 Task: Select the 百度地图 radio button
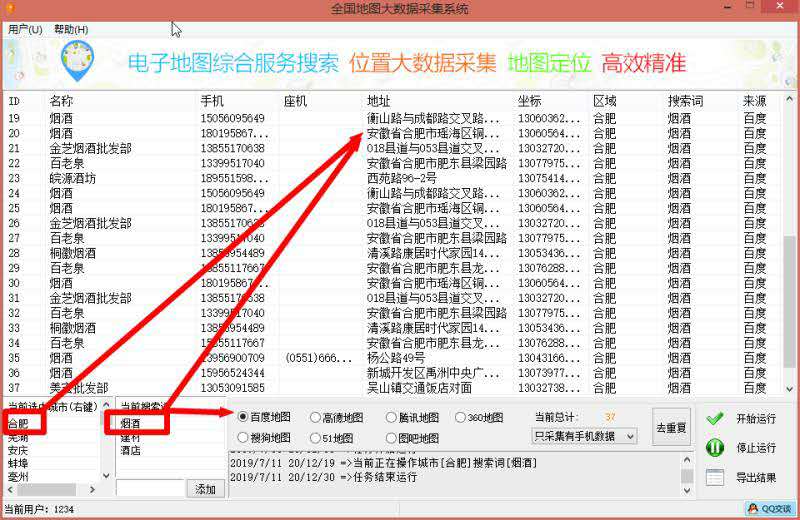click(x=243, y=417)
